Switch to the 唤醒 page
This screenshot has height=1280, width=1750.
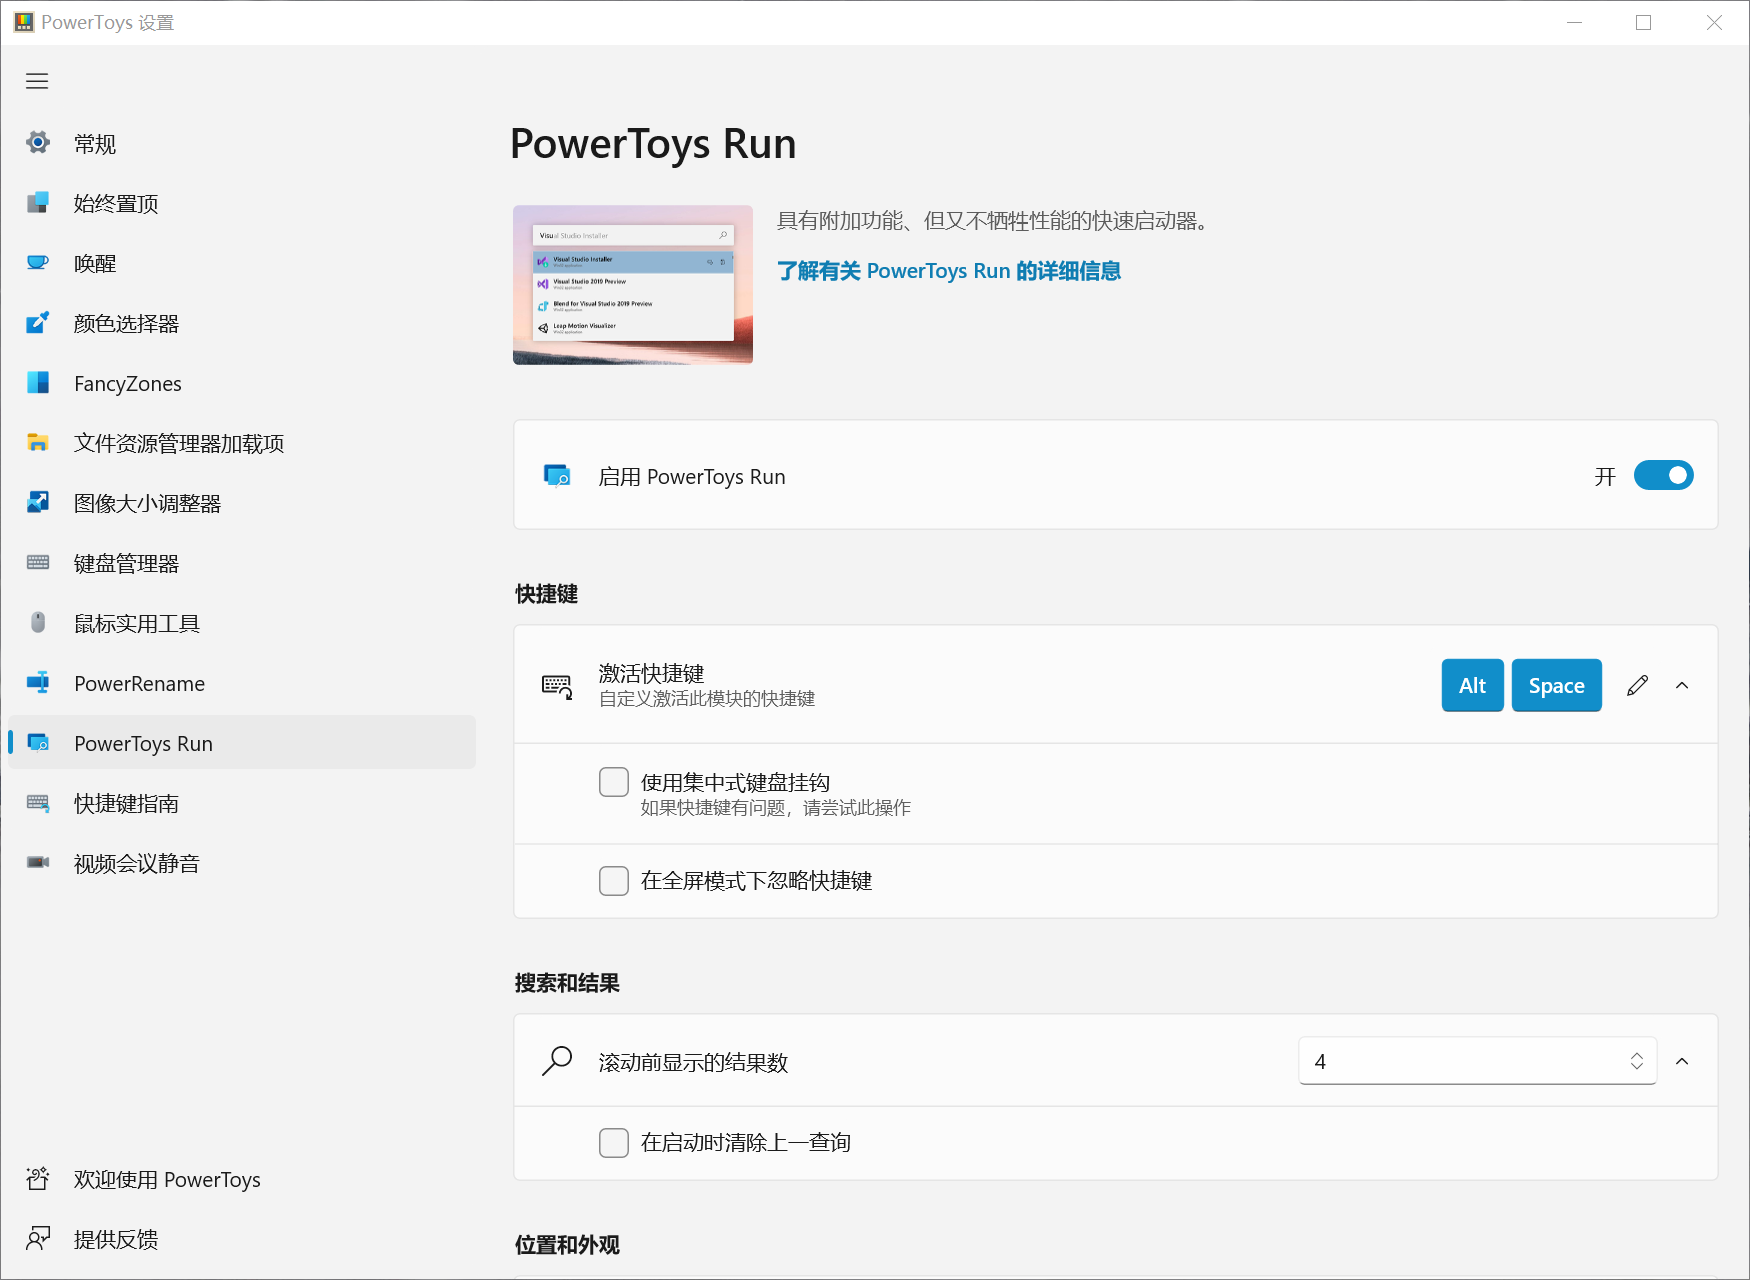242,263
